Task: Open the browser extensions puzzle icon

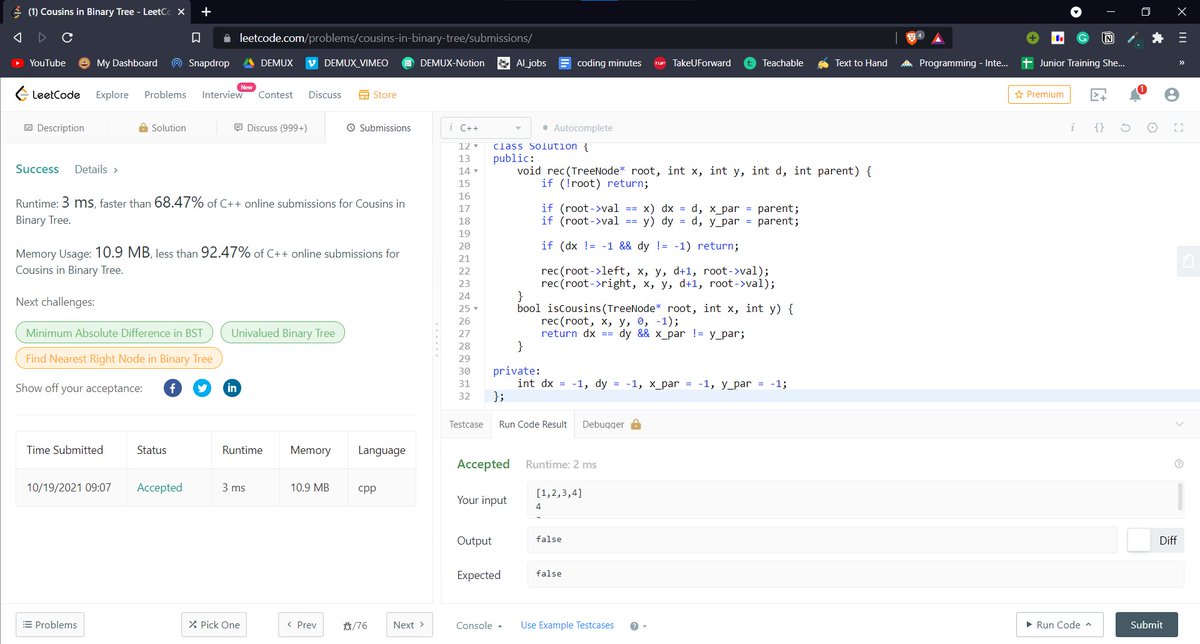Action: coord(1157,38)
